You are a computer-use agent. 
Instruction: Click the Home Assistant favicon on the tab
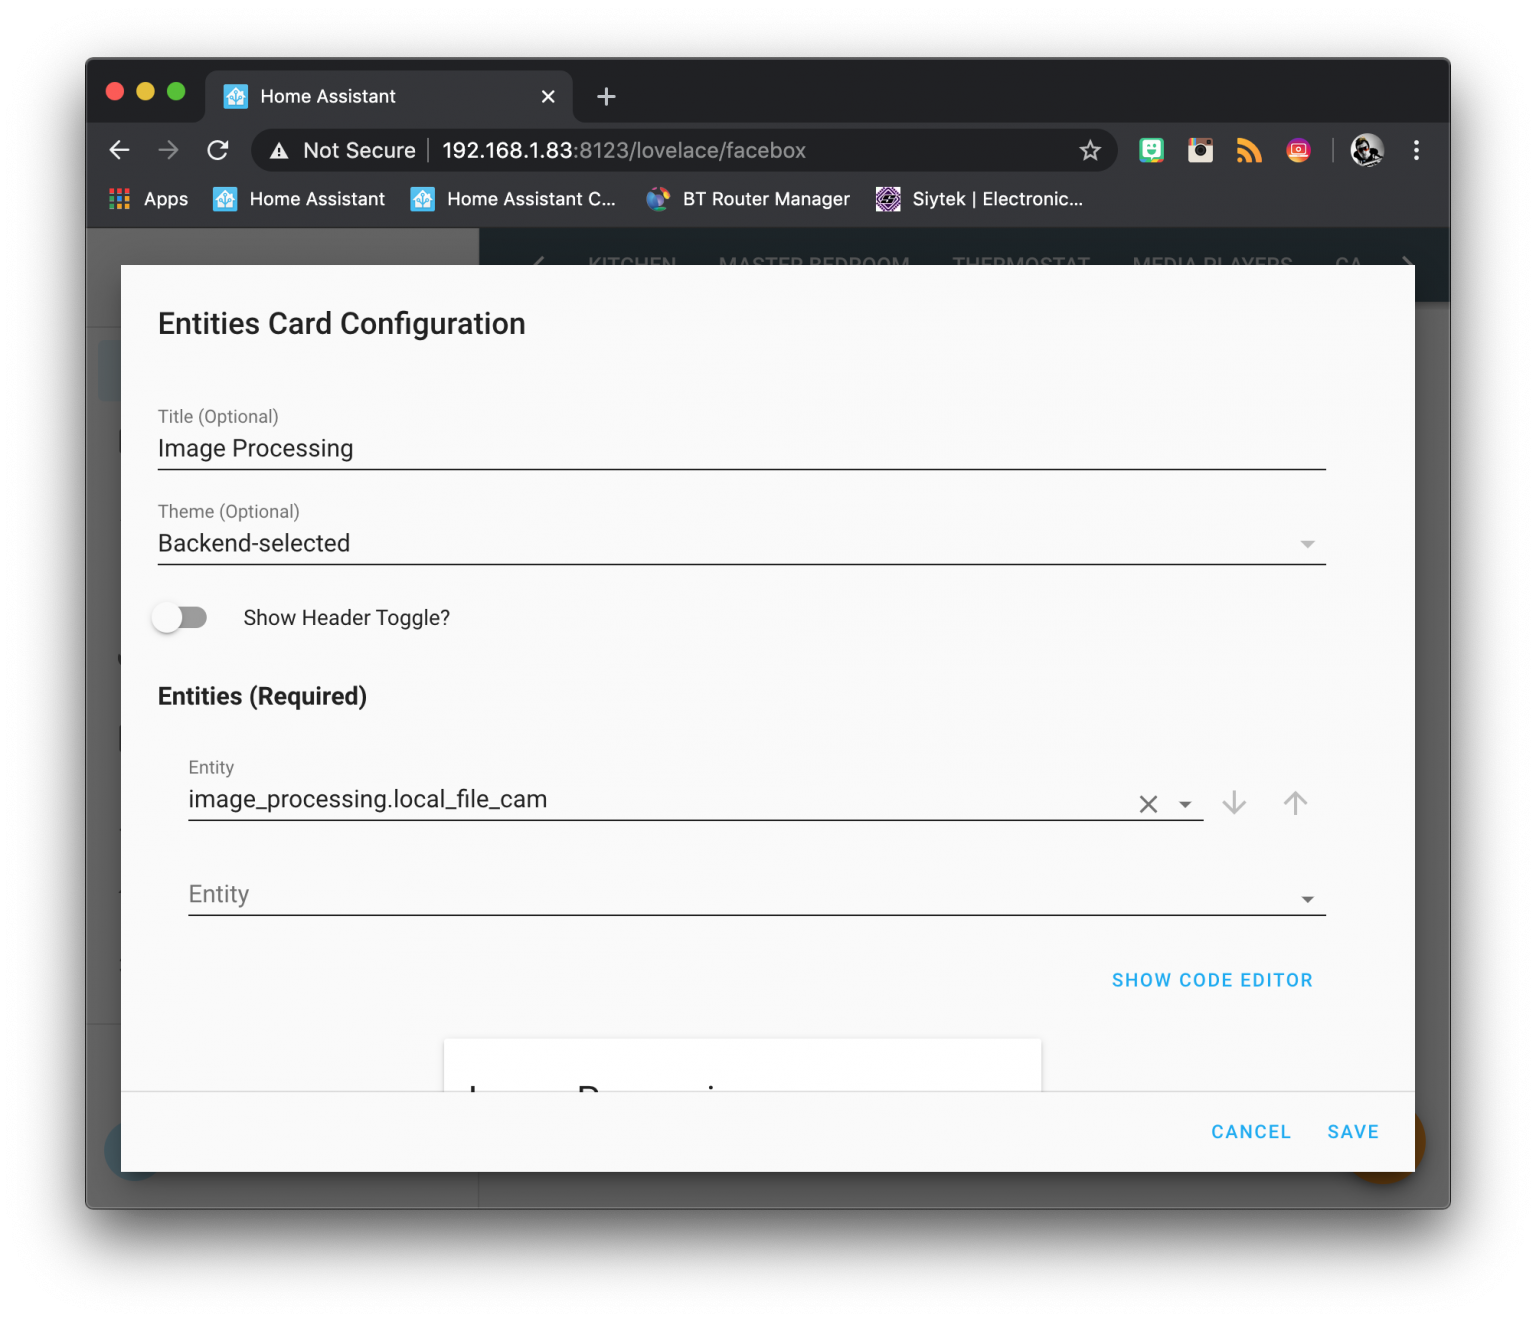(x=236, y=96)
